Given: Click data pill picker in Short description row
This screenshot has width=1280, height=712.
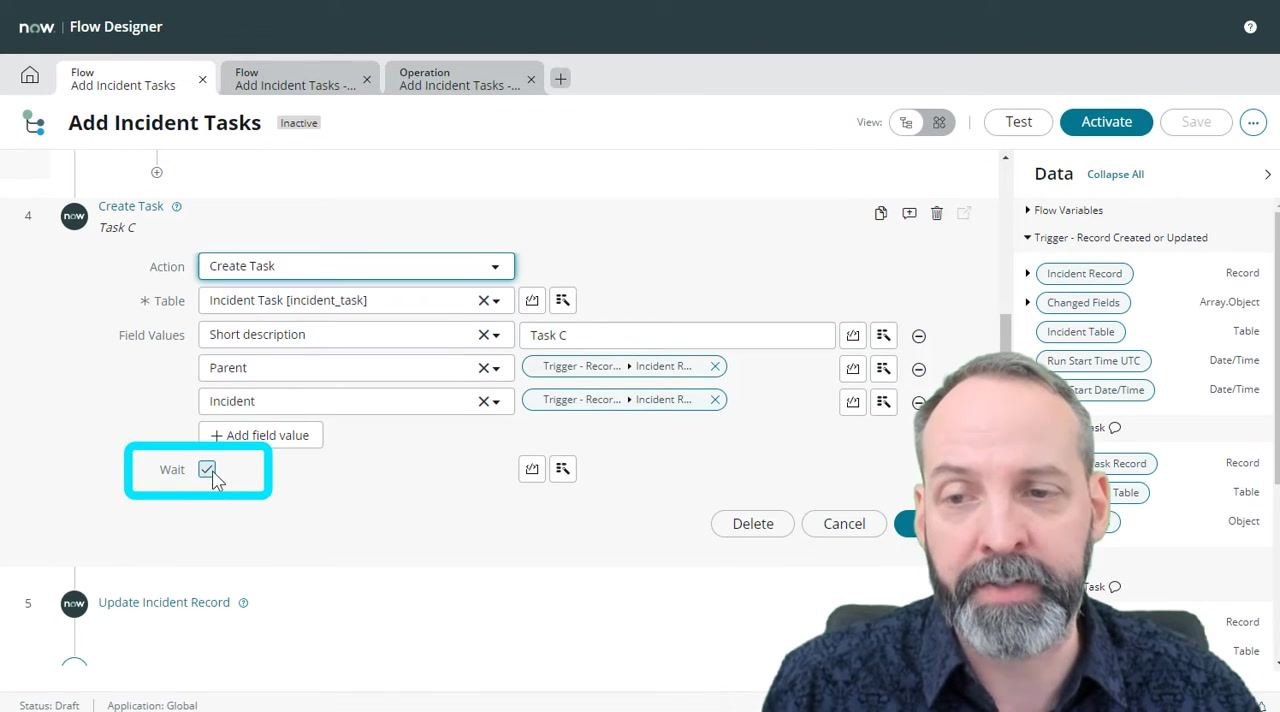Looking at the screenshot, I should (x=884, y=336).
